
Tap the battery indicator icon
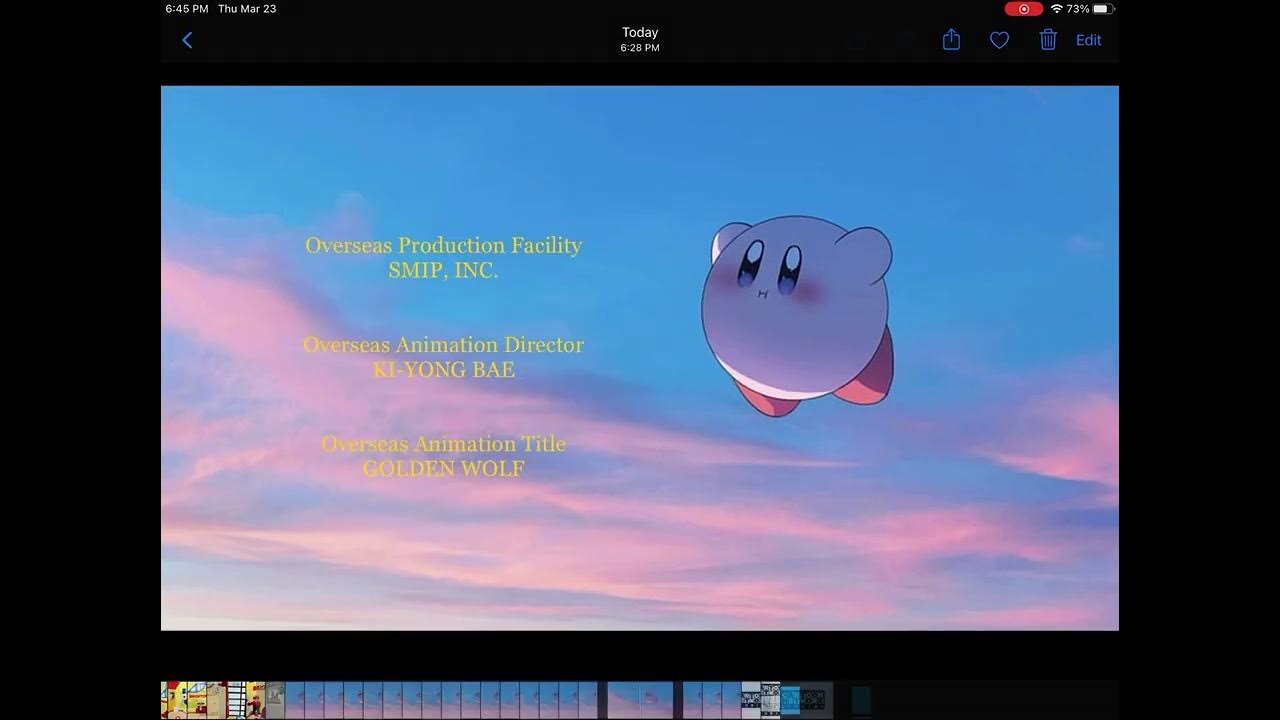tap(1103, 9)
